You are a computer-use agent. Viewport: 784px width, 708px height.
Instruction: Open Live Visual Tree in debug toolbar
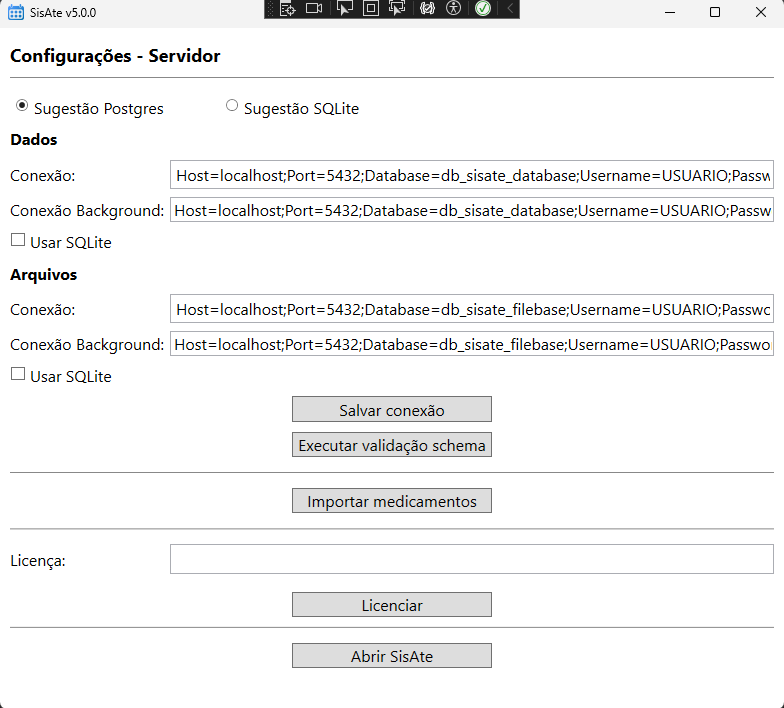click(x=288, y=9)
